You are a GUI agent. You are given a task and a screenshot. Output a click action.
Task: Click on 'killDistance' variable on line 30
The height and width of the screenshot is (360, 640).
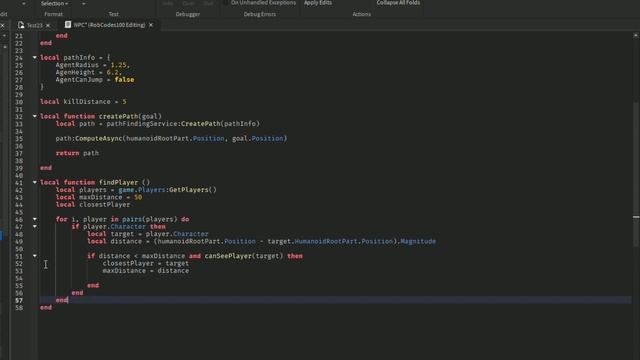(87, 102)
